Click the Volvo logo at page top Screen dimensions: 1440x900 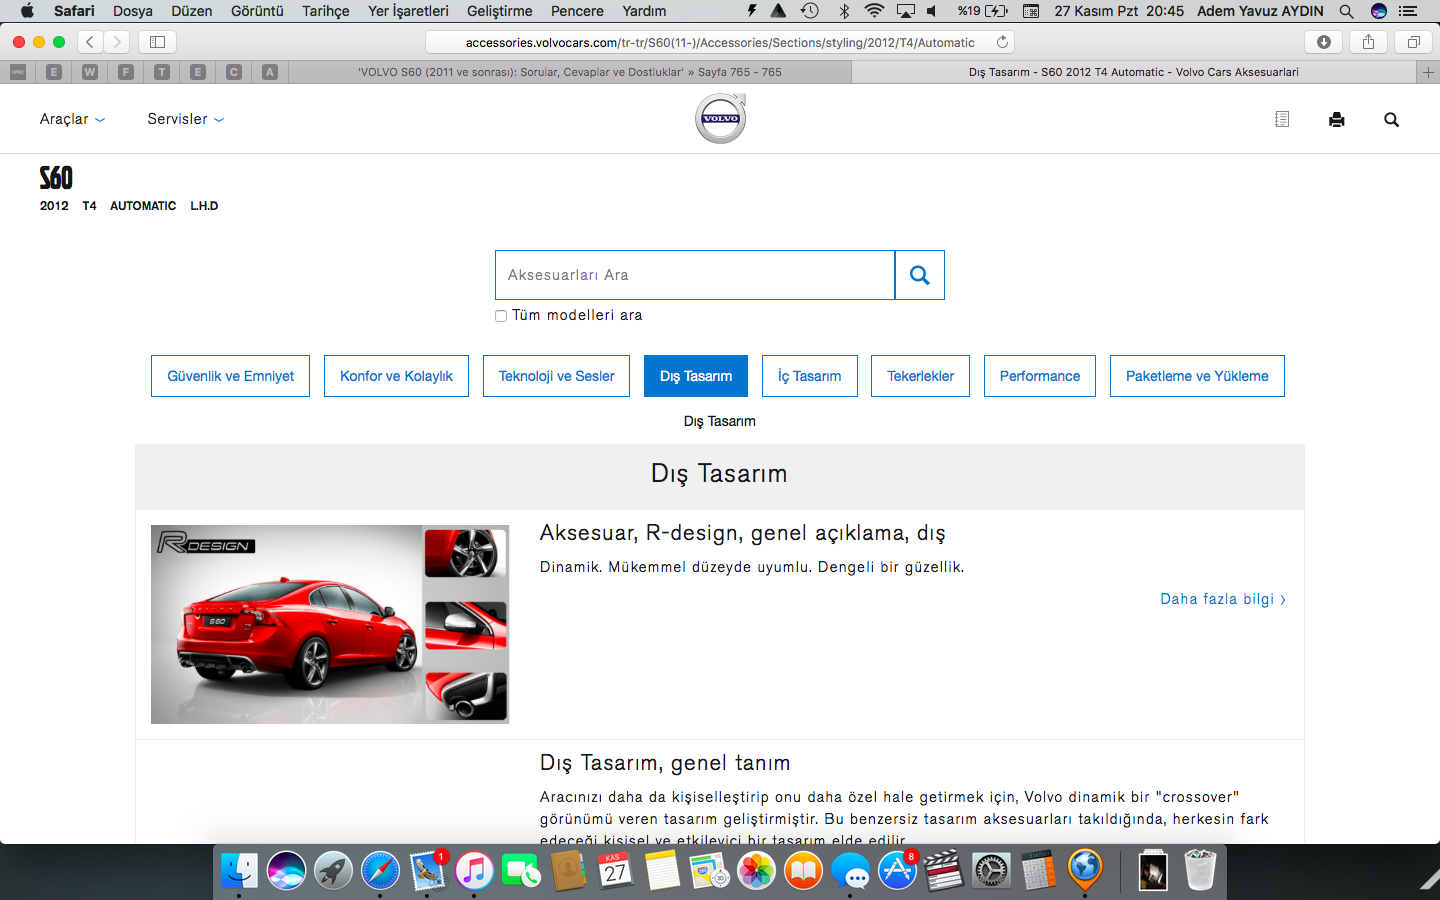pyautogui.click(x=721, y=118)
